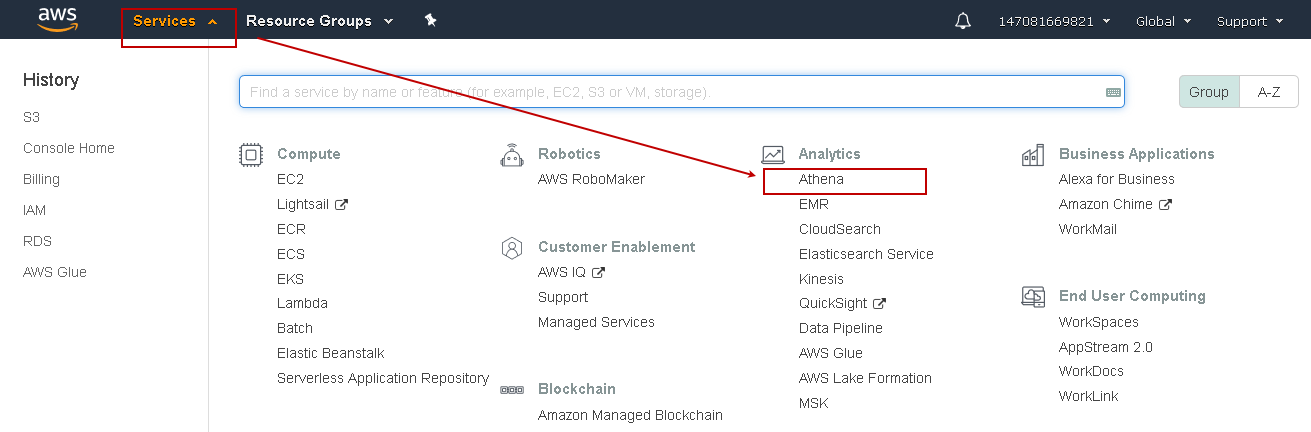Click the Compute category chip icon
The width and height of the screenshot is (1311, 432).
251,154
